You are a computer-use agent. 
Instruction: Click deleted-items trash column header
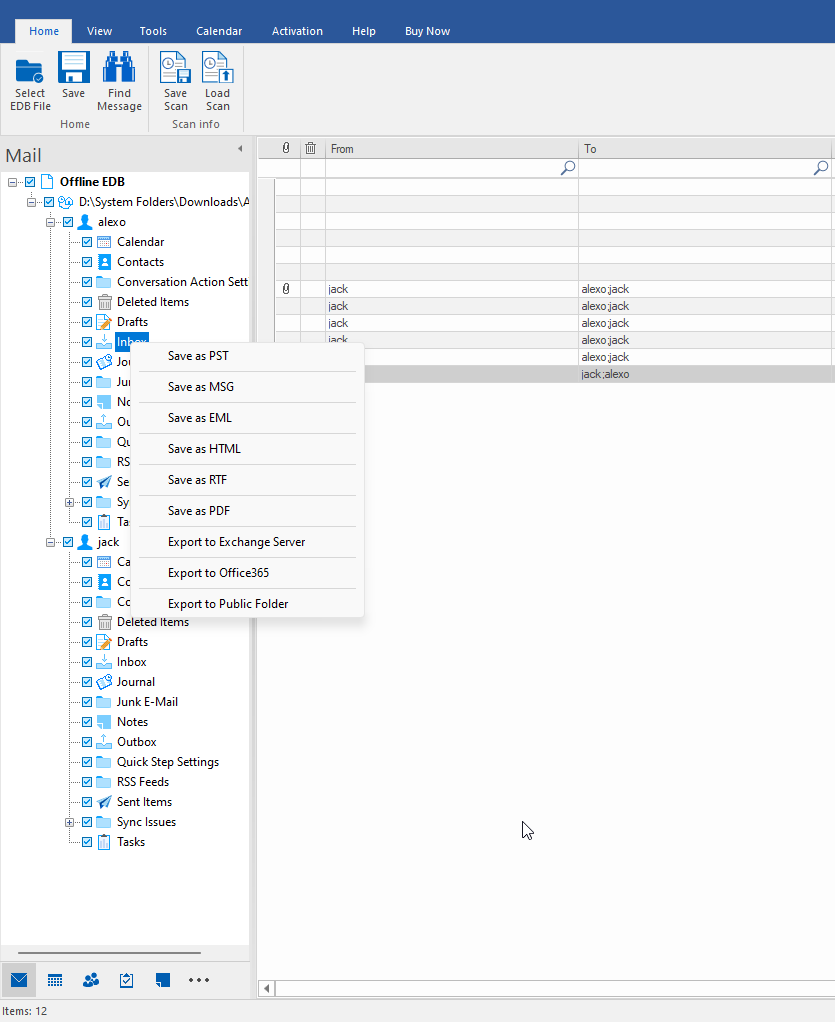[311, 149]
